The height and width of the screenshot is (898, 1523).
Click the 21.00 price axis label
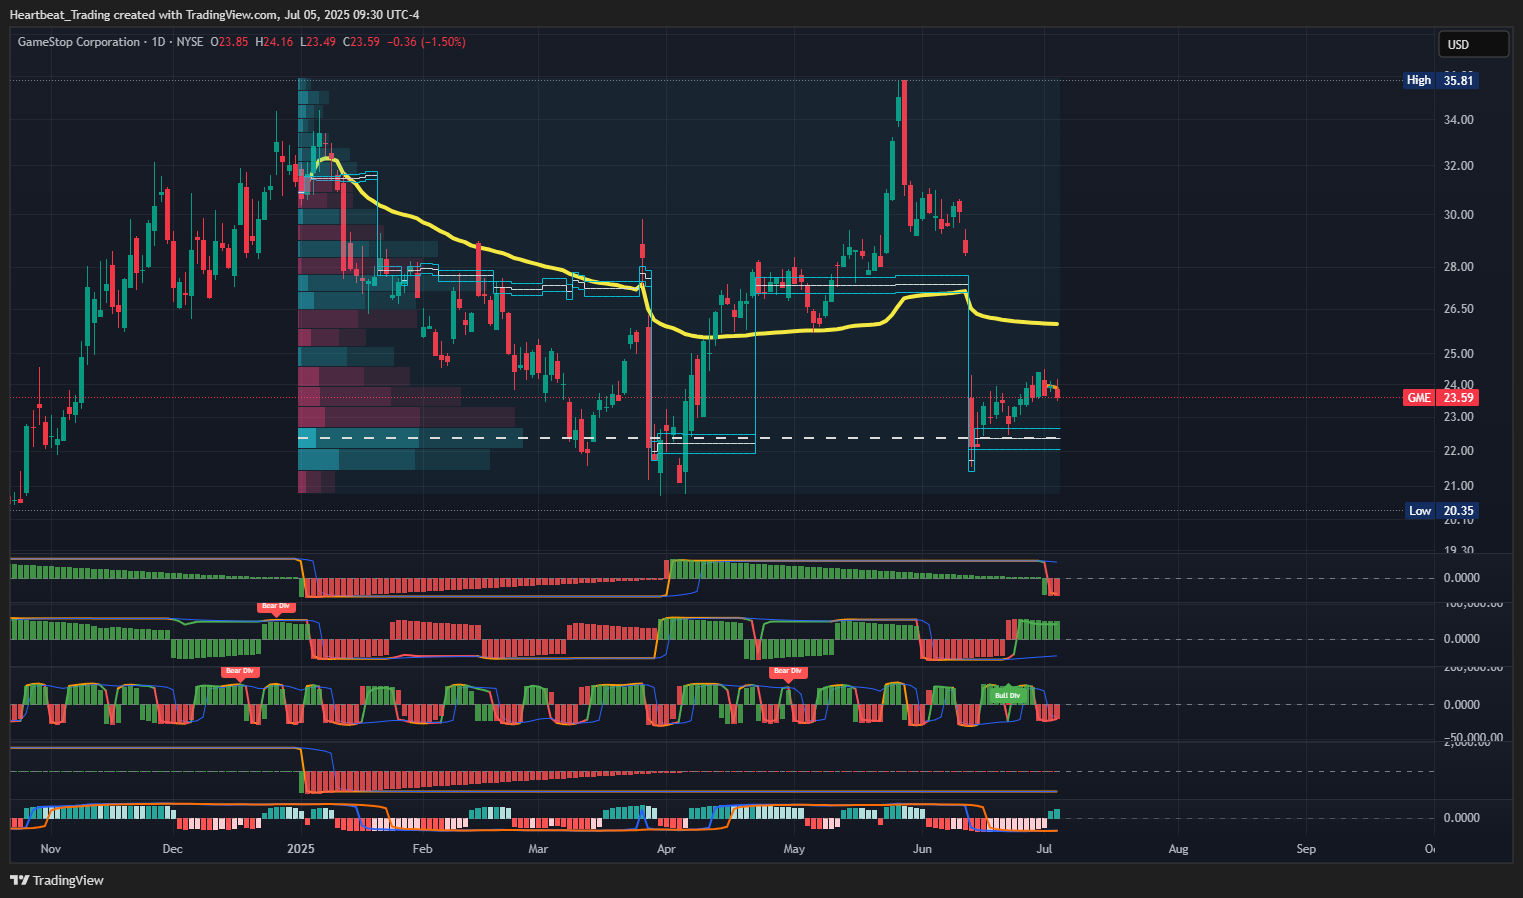tap(1459, 486)
